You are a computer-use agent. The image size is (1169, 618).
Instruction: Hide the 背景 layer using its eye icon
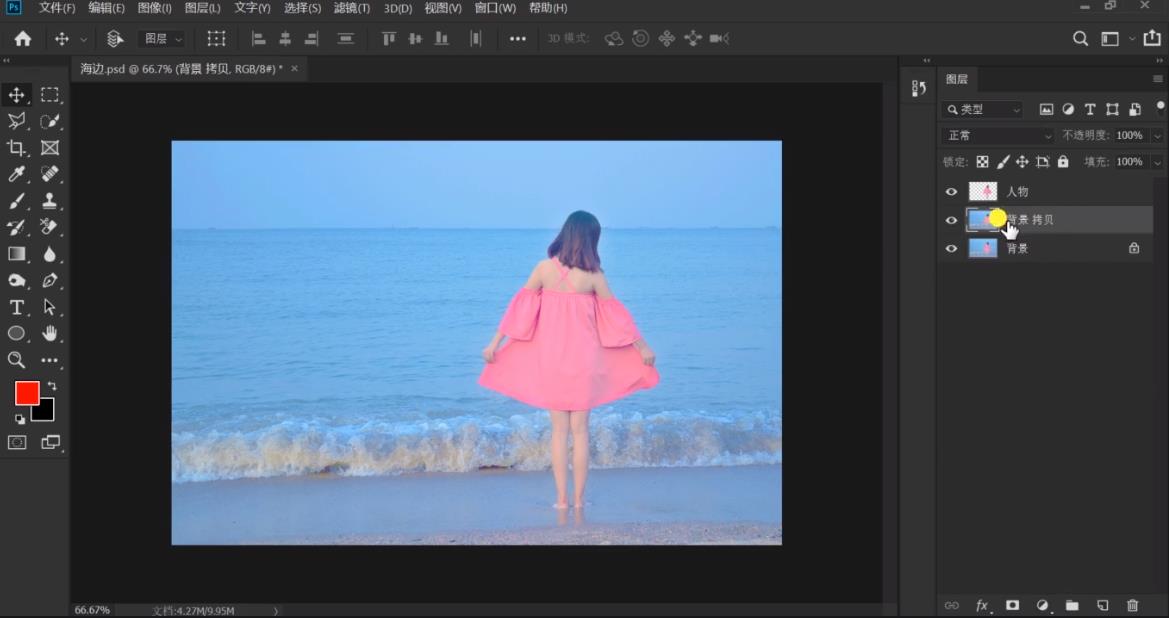click(951, 248)
